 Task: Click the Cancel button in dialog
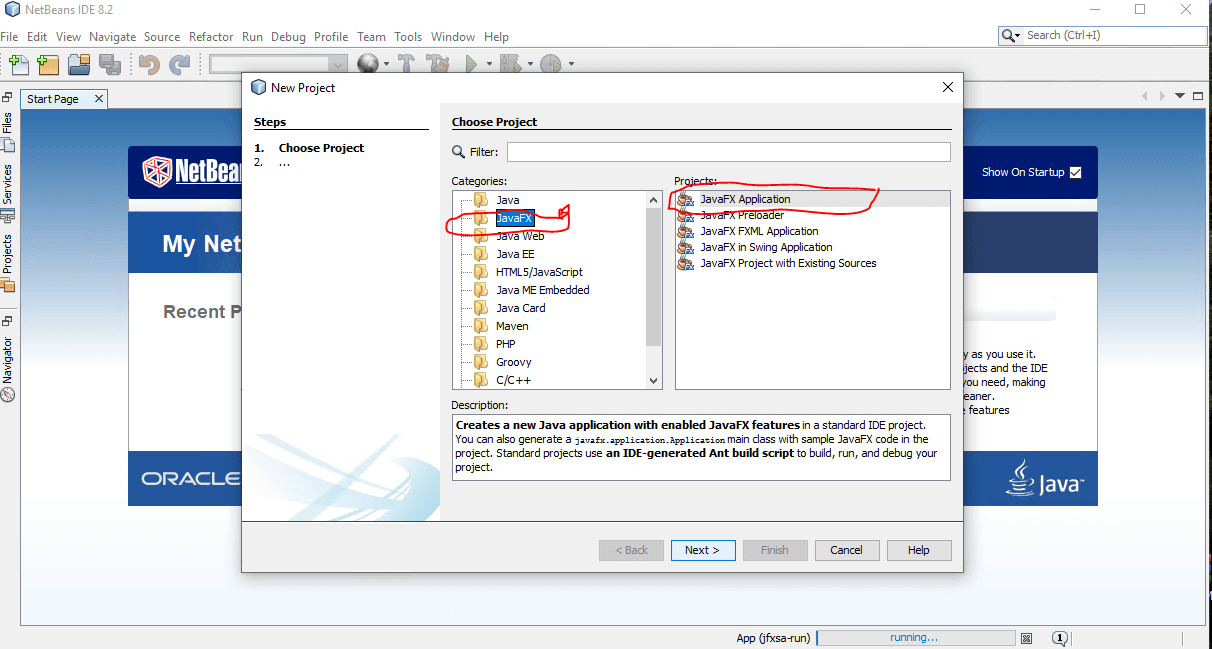pyautogui.click(x=846, y=550)
